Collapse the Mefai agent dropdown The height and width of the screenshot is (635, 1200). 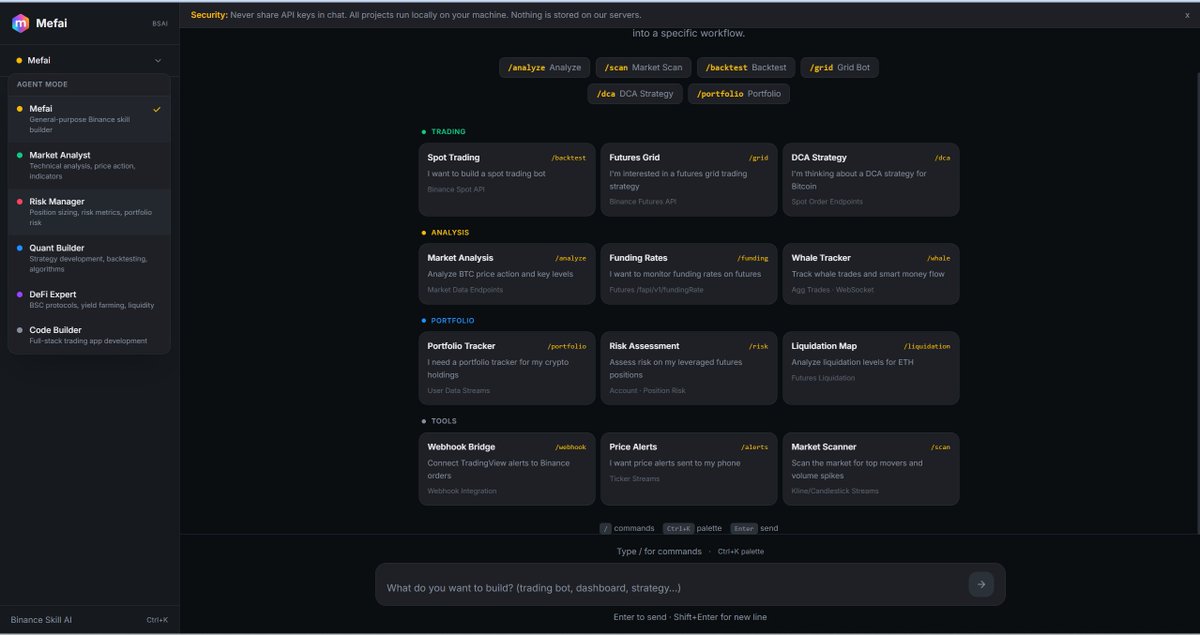(158, 60)
